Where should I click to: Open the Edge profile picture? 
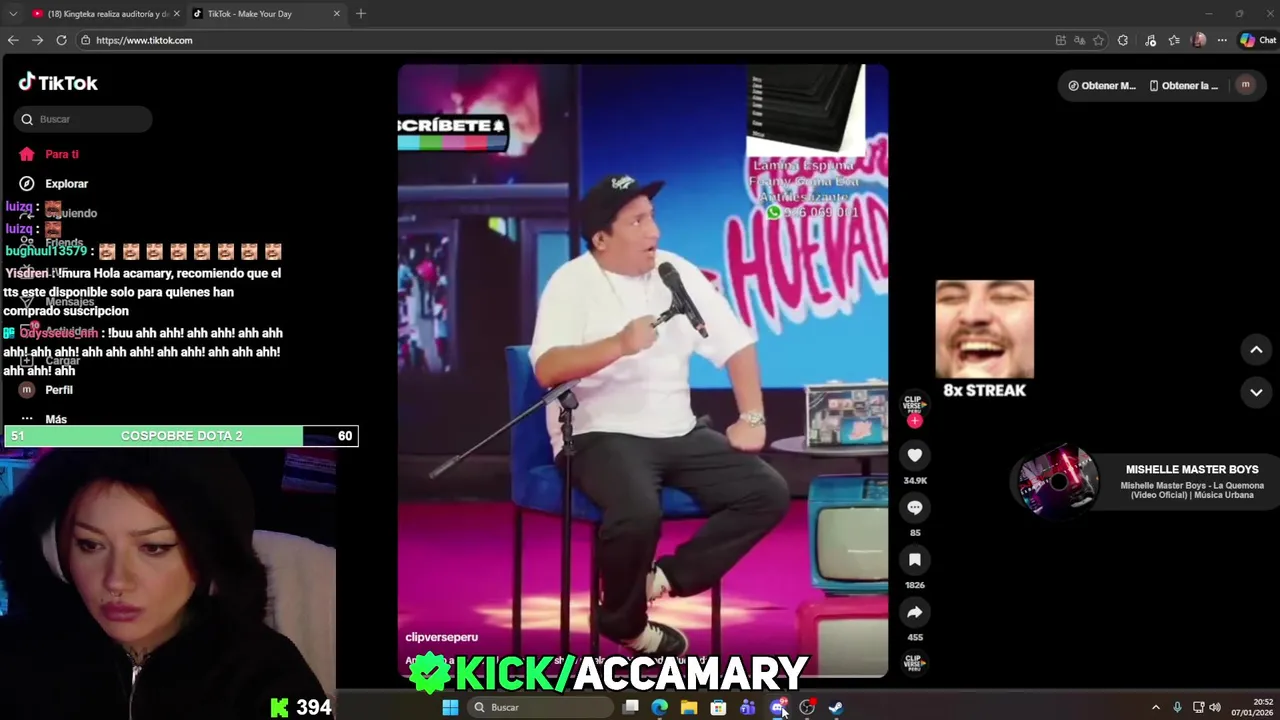pos(1200,40)
